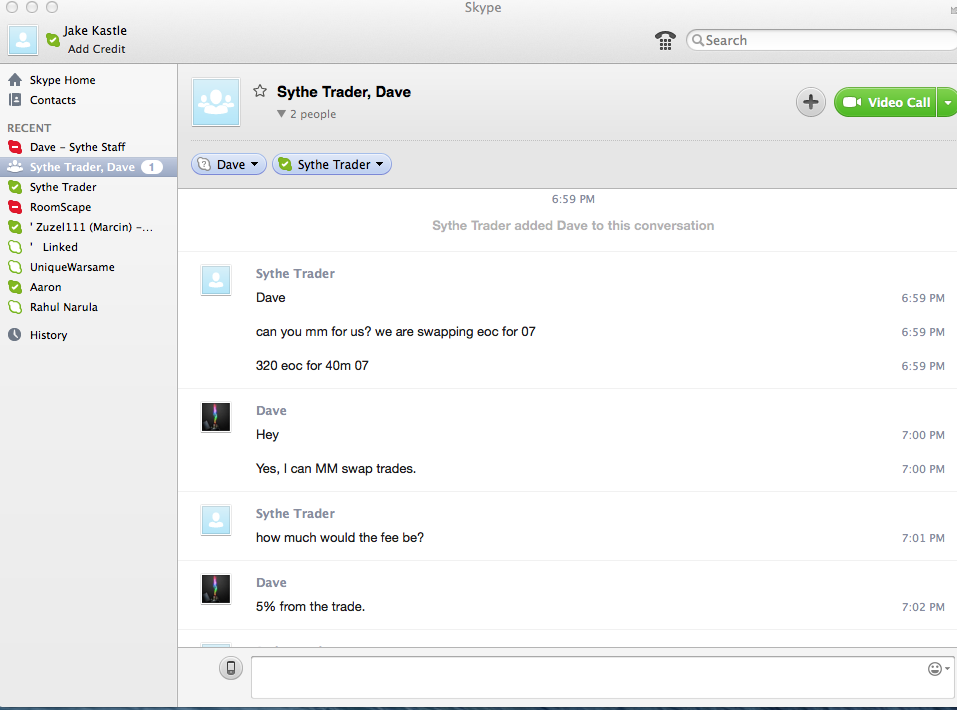Image resolution: width=957 pixels, height=710 pixels.
Task: Click the offline status icon beside UniqueWarsame
Action: (x=15, y=267)
